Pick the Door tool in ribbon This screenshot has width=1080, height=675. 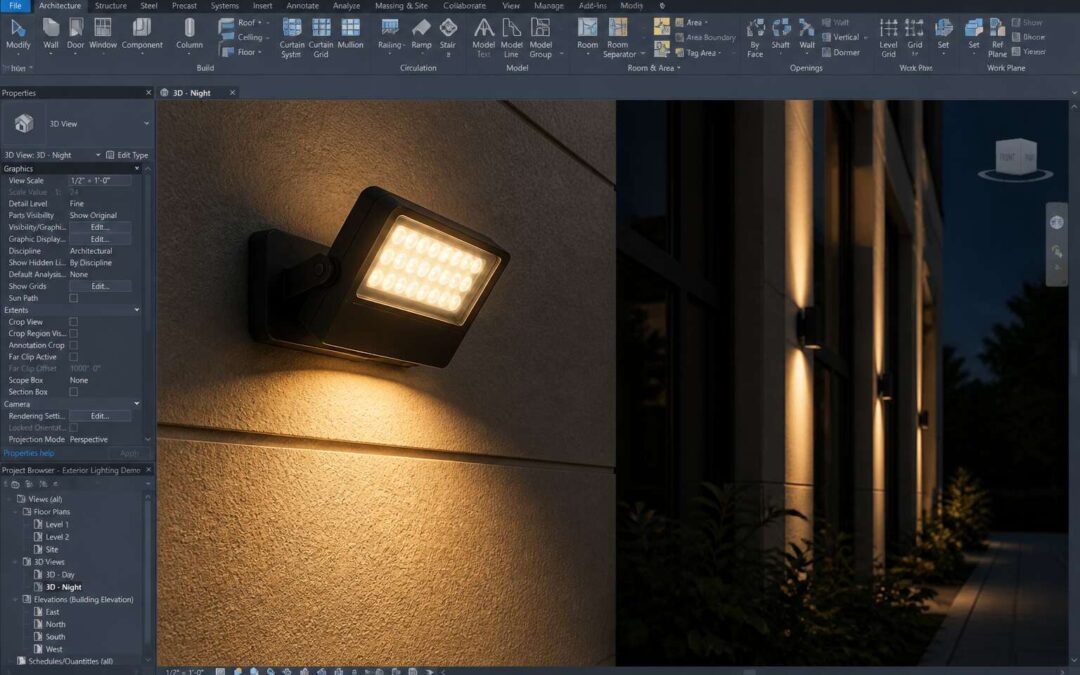click(x=76, y=34)
